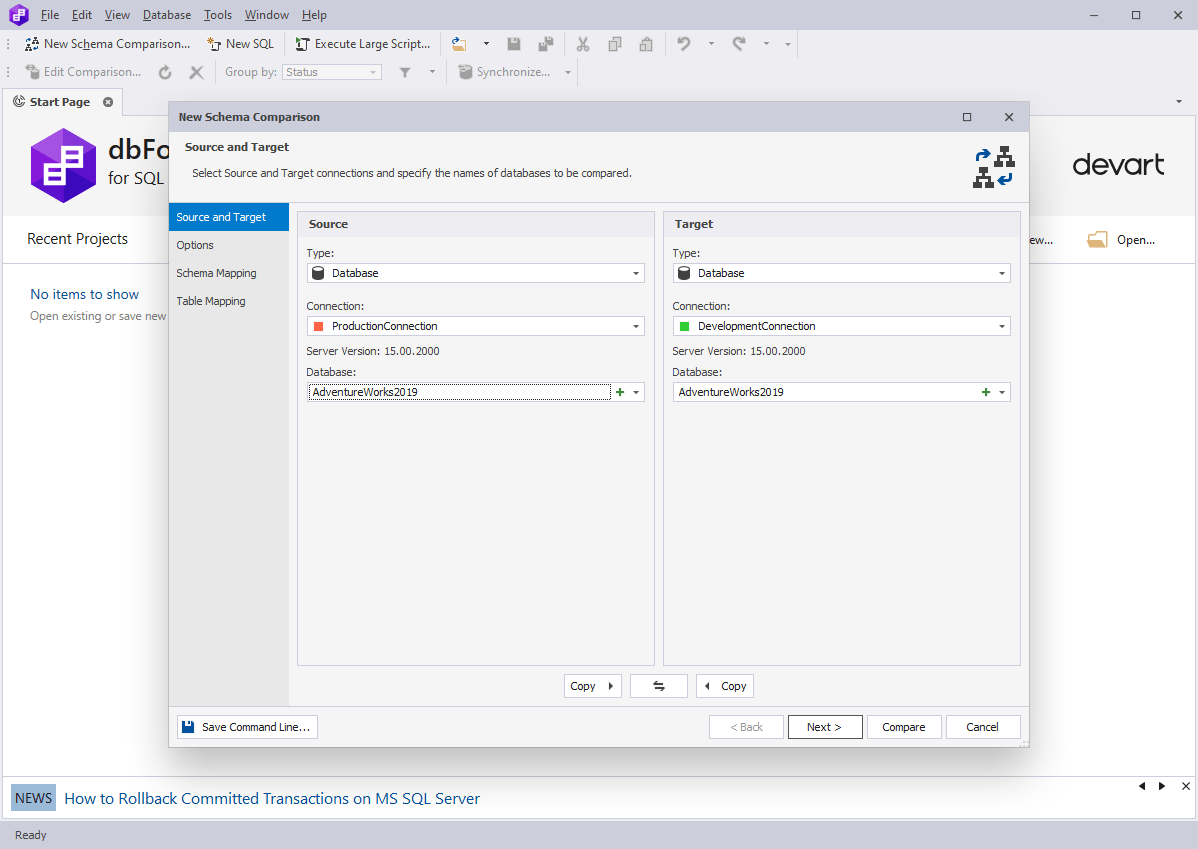Open the Target Type dropdown
Viewport: 1198px width, 849px height.
[841, 273]
